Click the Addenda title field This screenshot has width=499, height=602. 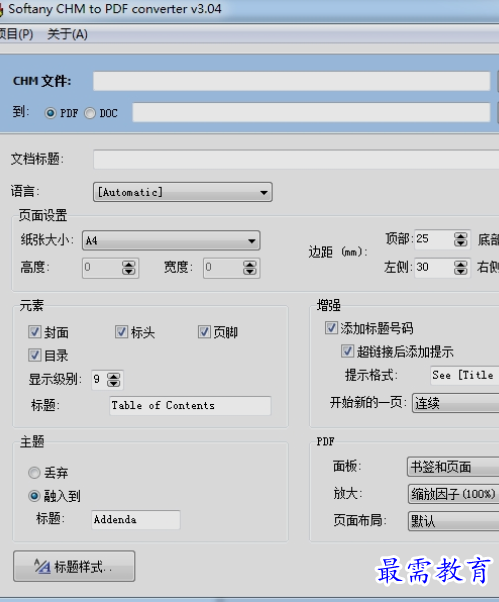[x=136, y=520]
